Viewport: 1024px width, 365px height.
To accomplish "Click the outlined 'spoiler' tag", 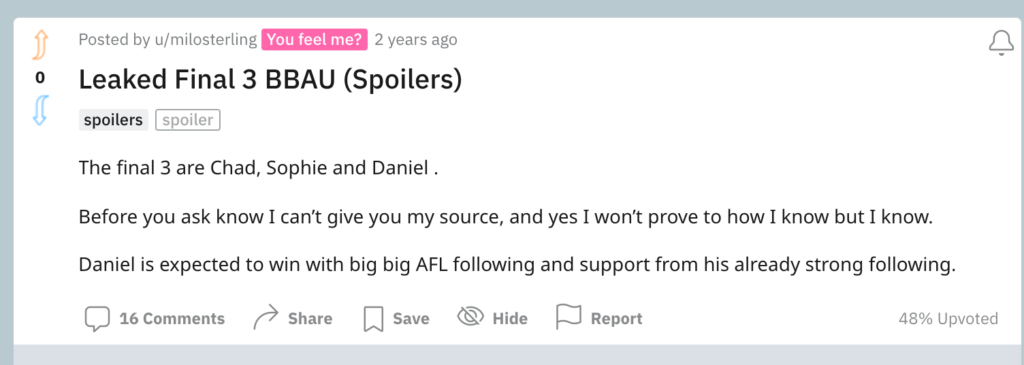I will [x=188, y=120].
